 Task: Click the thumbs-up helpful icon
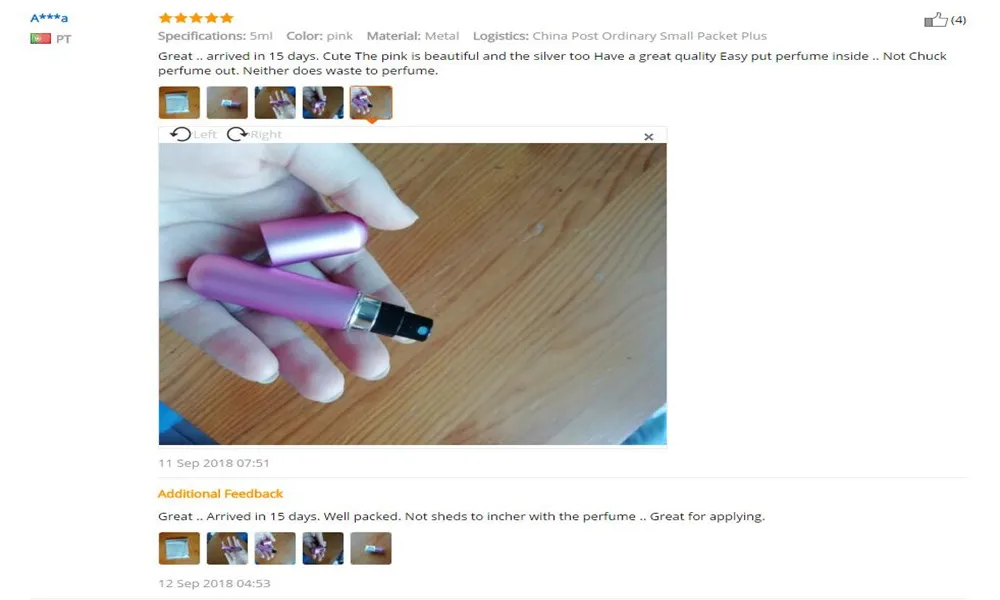coord(936,20)
